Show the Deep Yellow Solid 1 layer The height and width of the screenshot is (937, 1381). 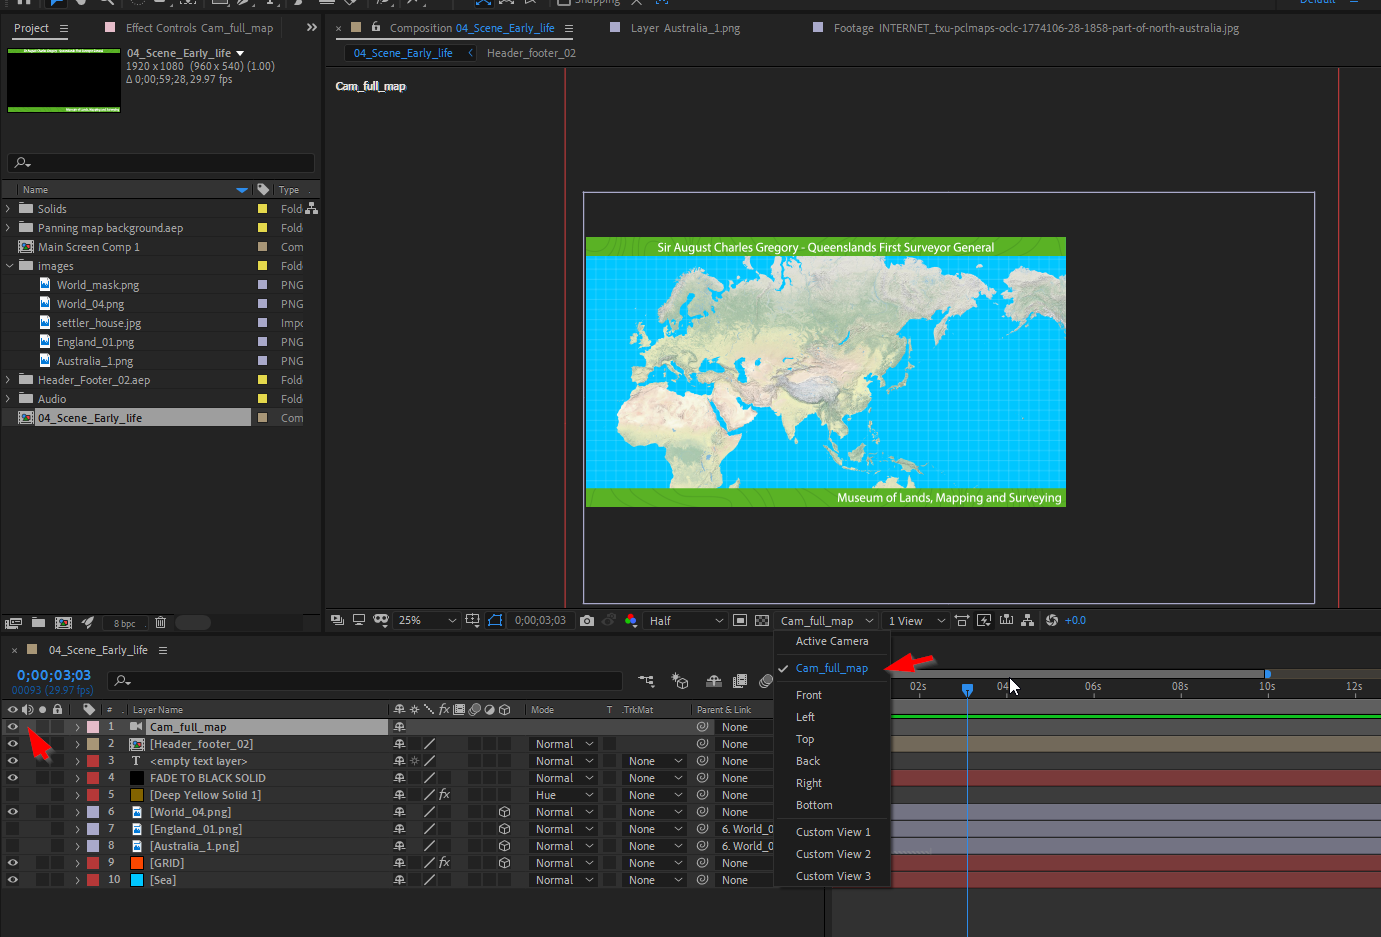point(13,795)
